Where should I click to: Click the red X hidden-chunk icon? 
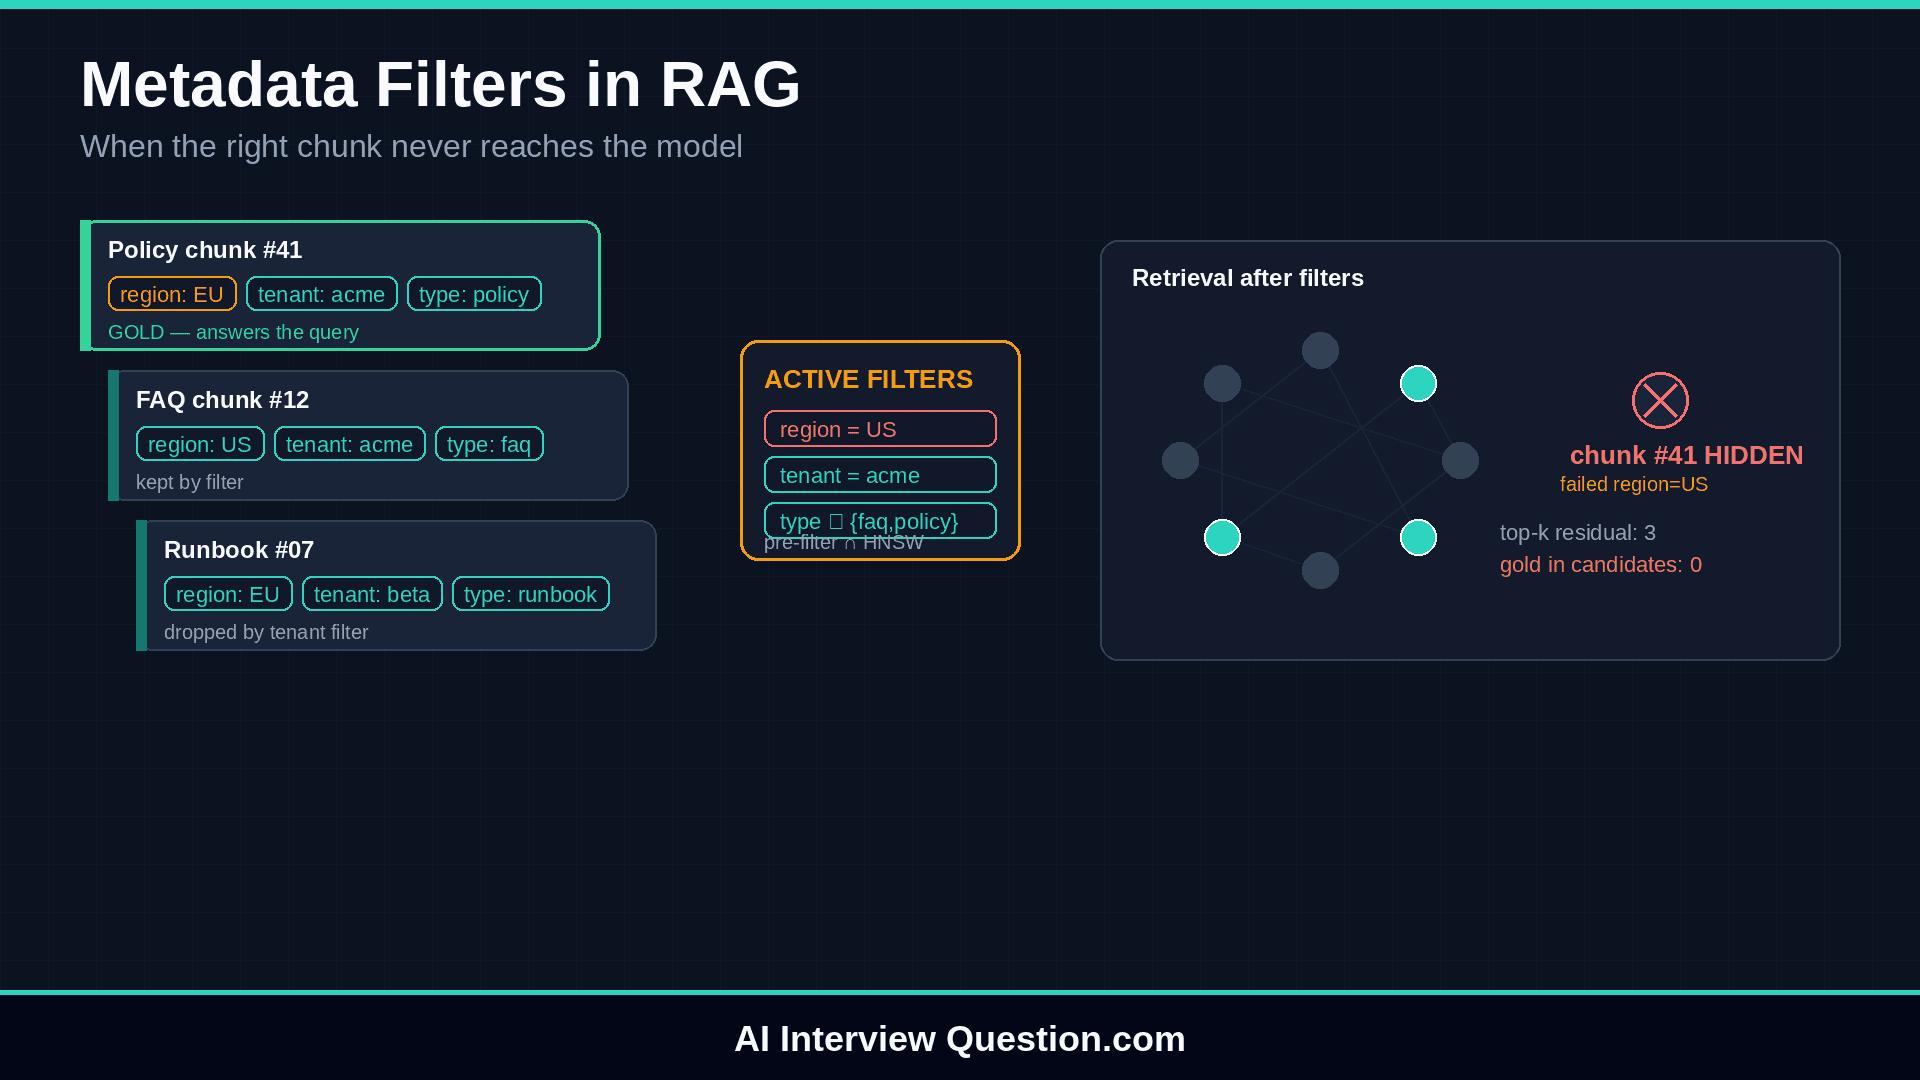coord(1660,400)
